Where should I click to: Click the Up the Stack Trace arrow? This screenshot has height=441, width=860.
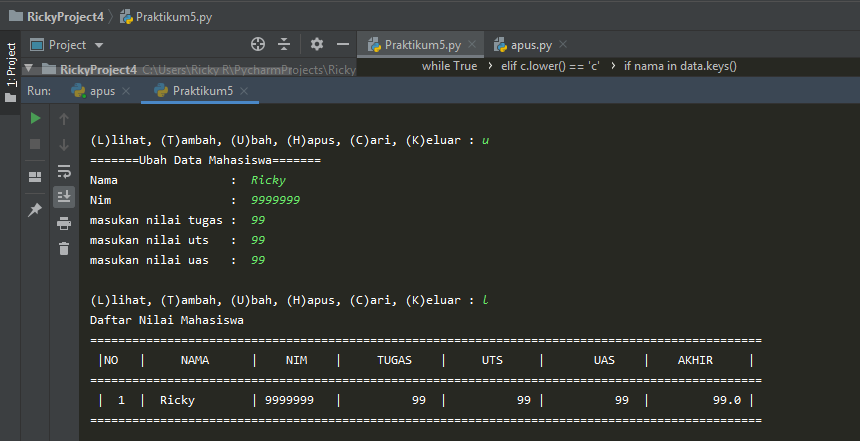pyautogui.click(x=64, y=119)
